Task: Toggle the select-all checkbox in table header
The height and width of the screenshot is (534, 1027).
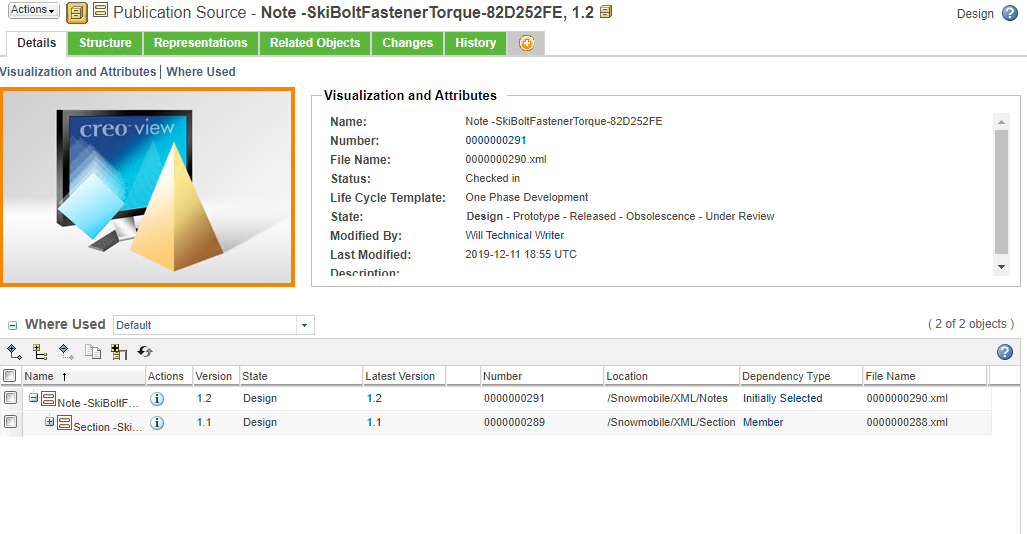Action: click(x=10, y=376)
